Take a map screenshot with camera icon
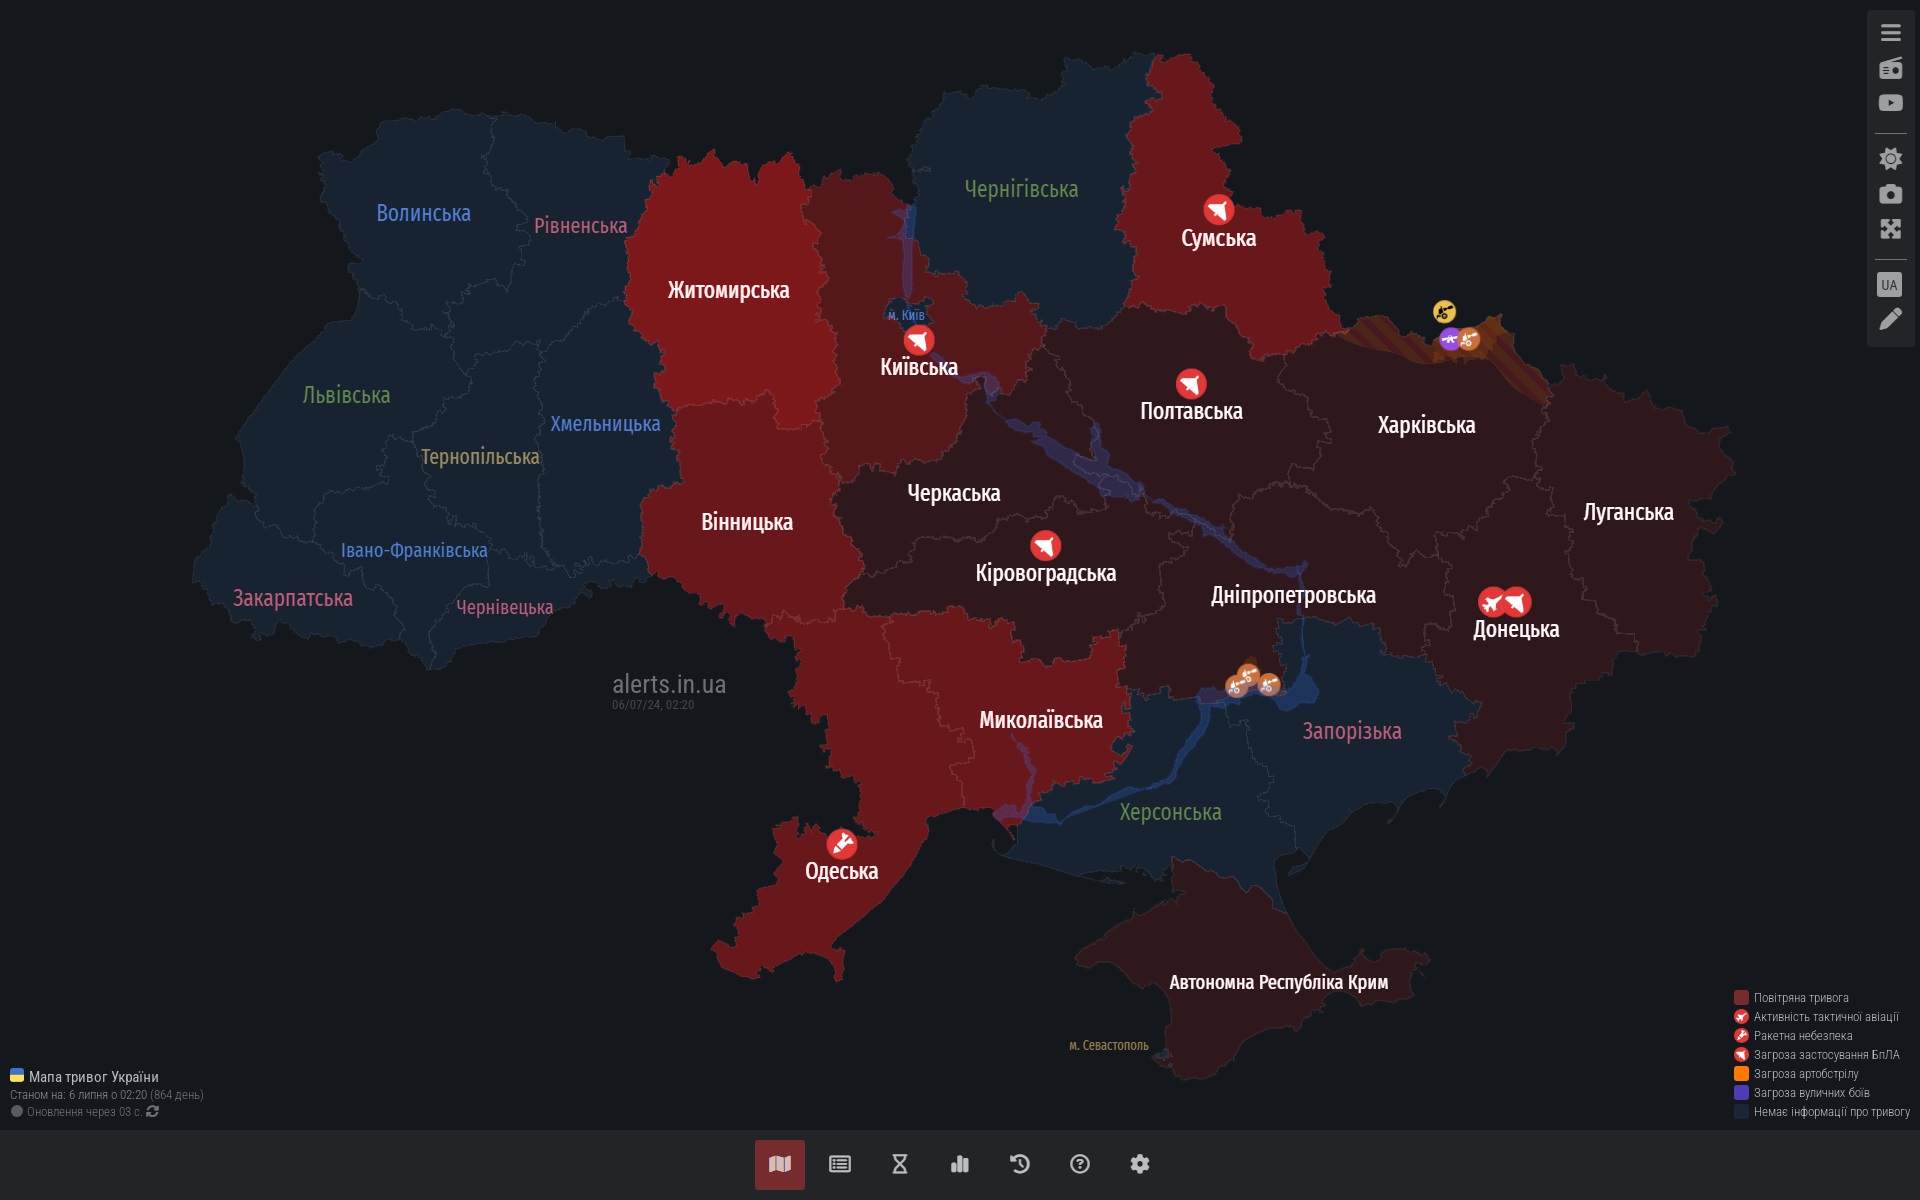This screenshot has width=1920, height=1200. (x=1890, y=194)
